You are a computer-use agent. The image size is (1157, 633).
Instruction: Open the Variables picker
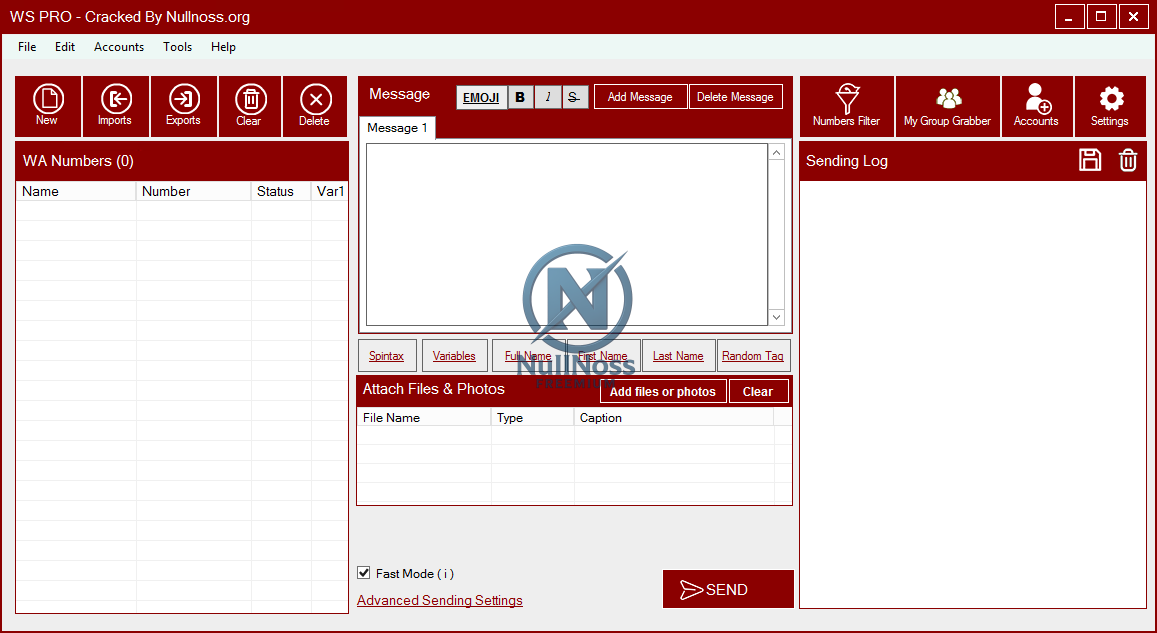tap(454, 355)
